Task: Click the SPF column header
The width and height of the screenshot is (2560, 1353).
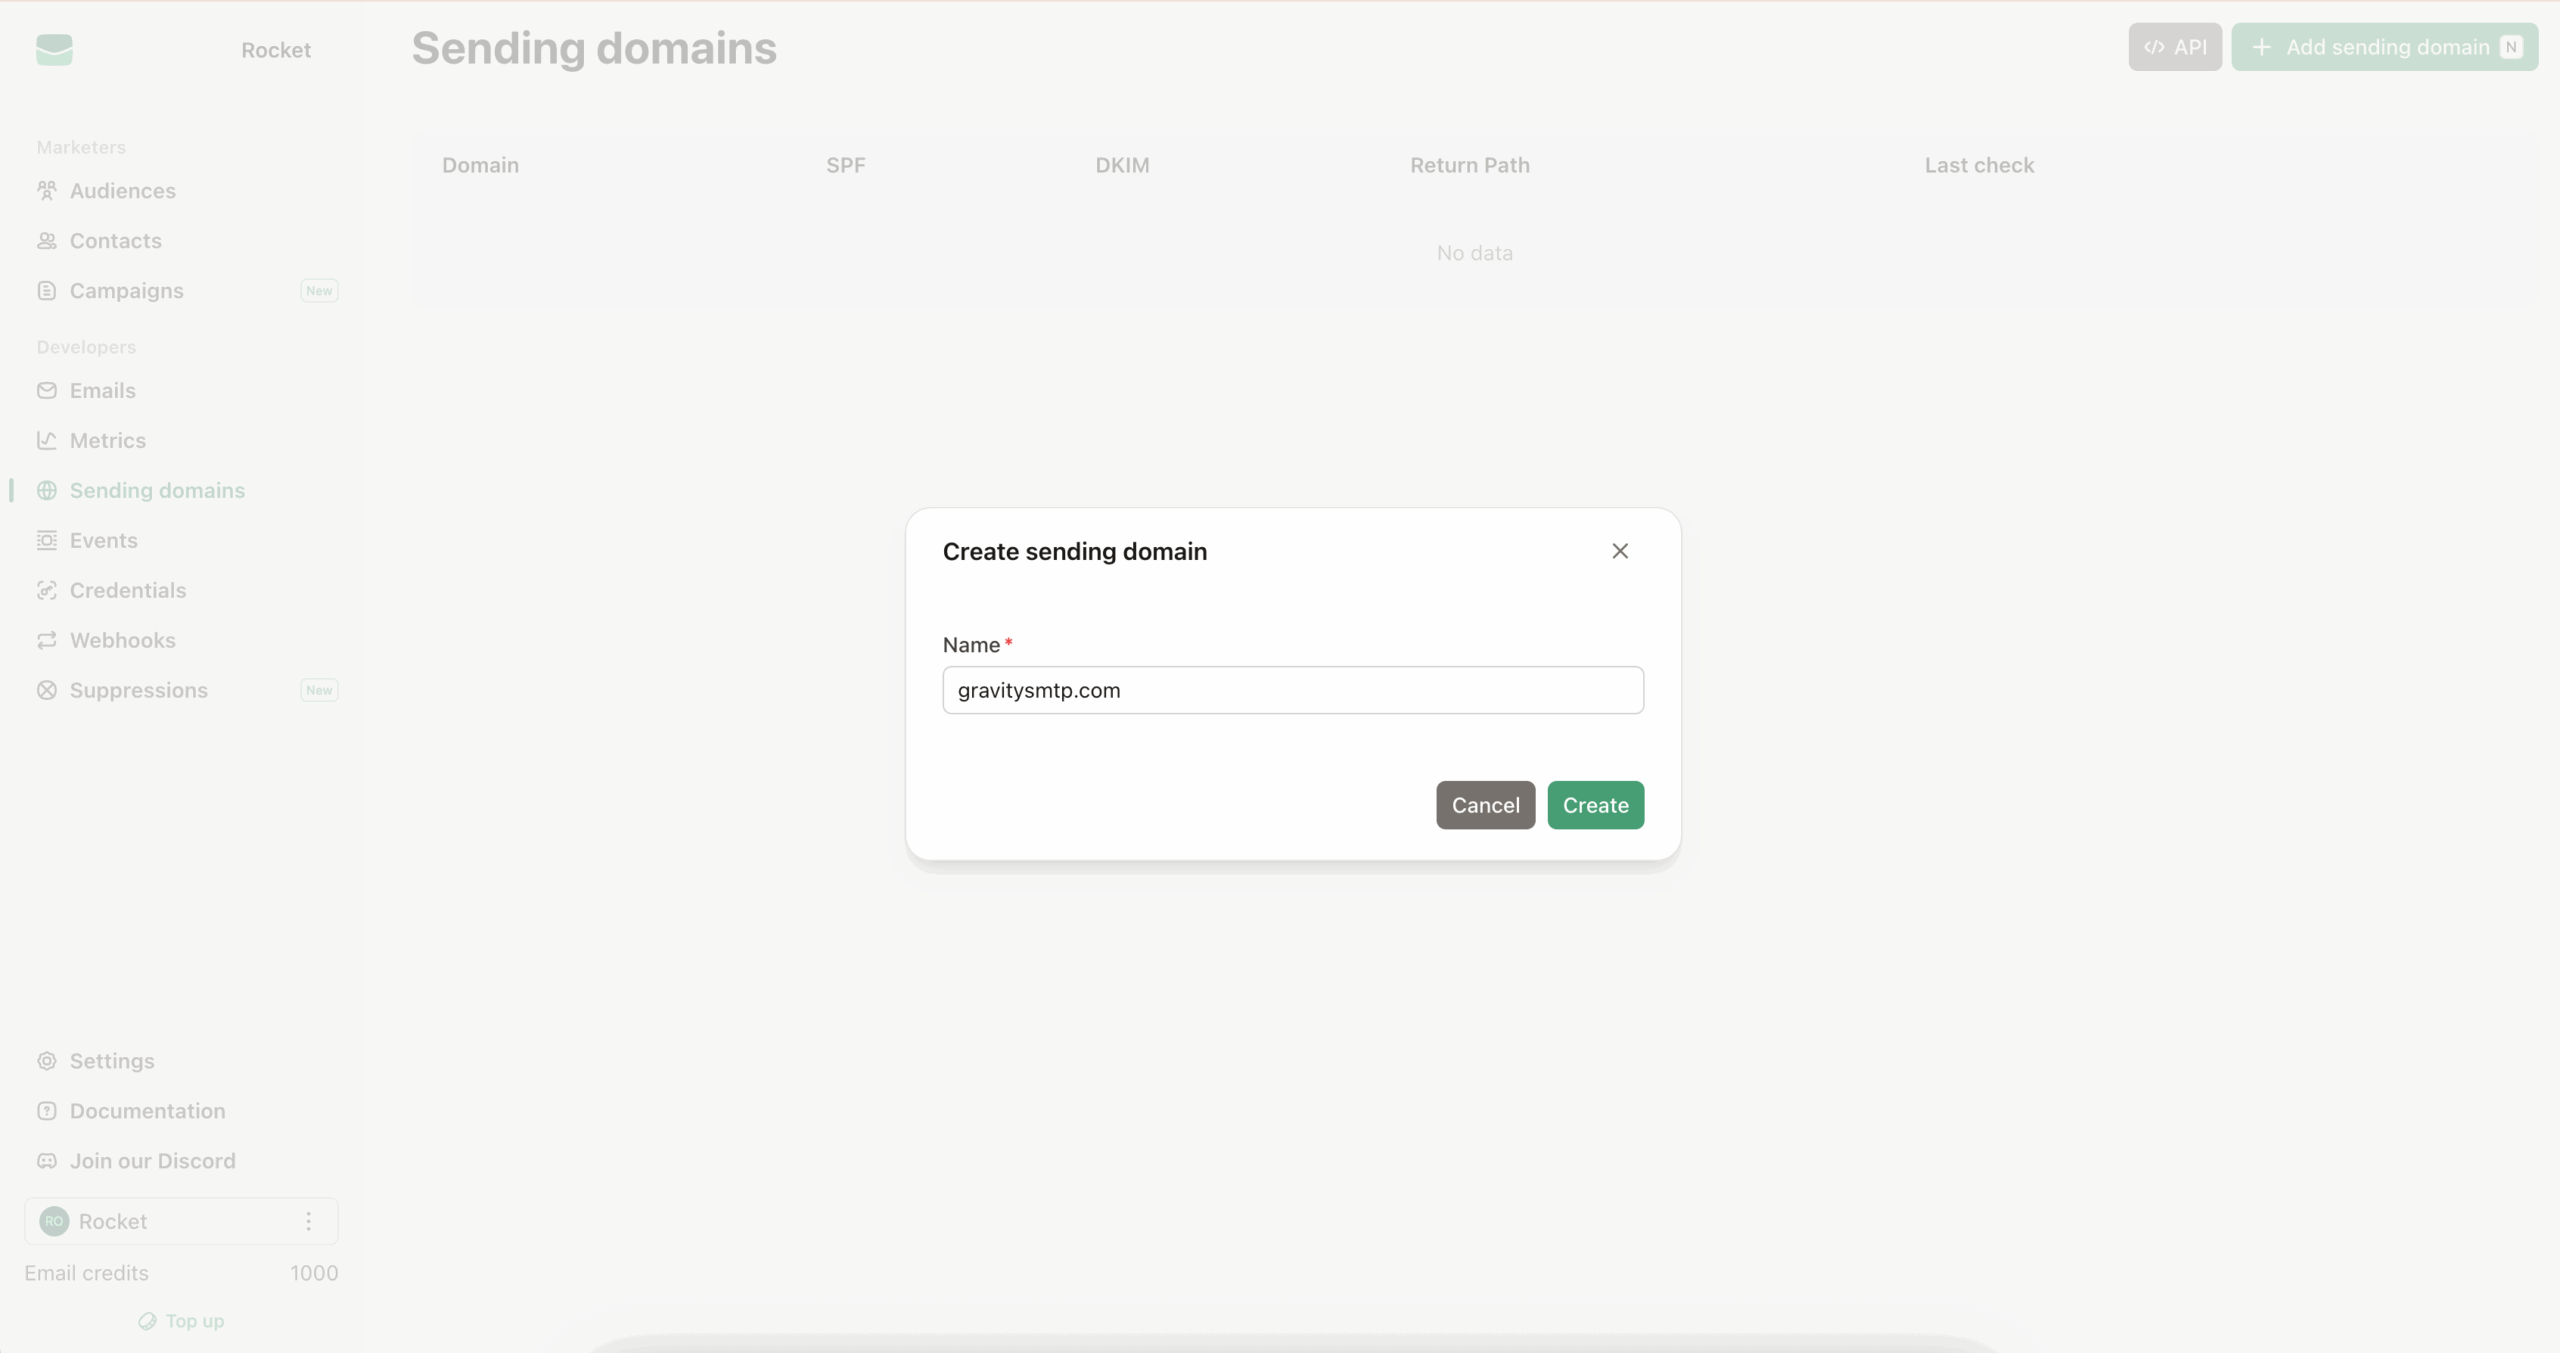Action: (846, 165)
